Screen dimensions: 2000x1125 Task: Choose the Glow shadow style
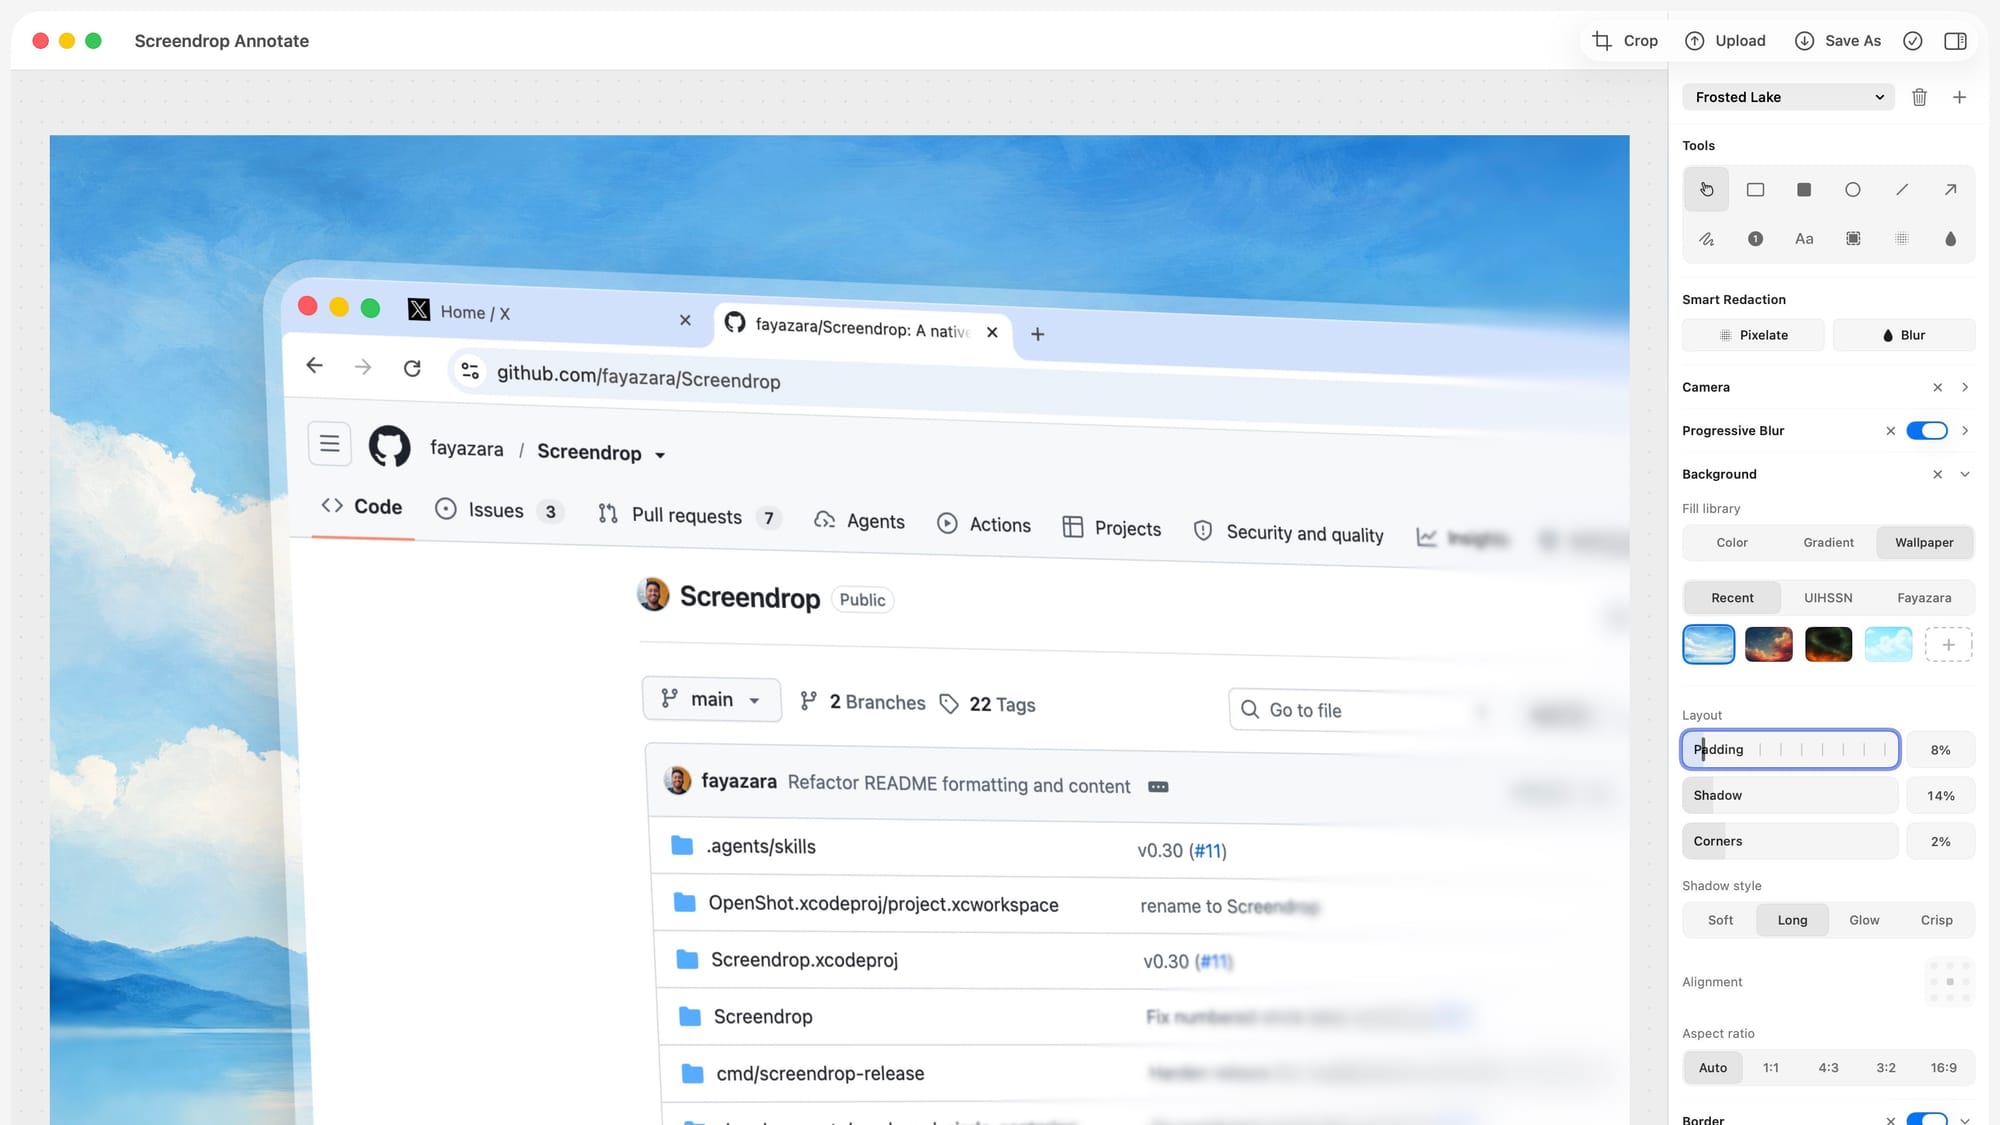click(1864, 920)
